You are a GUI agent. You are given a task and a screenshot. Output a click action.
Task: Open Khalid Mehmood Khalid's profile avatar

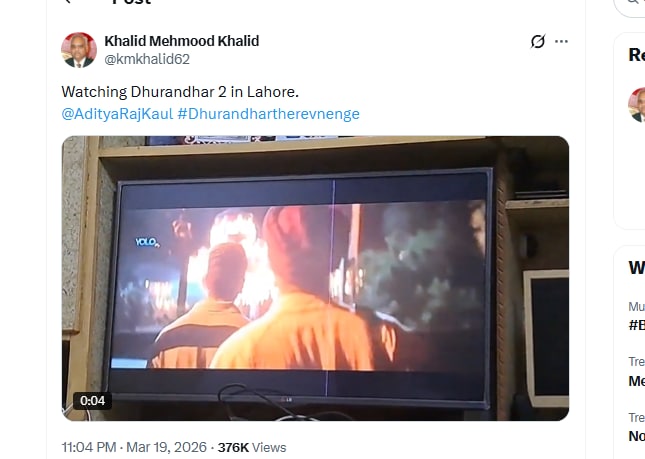[79, 50]
